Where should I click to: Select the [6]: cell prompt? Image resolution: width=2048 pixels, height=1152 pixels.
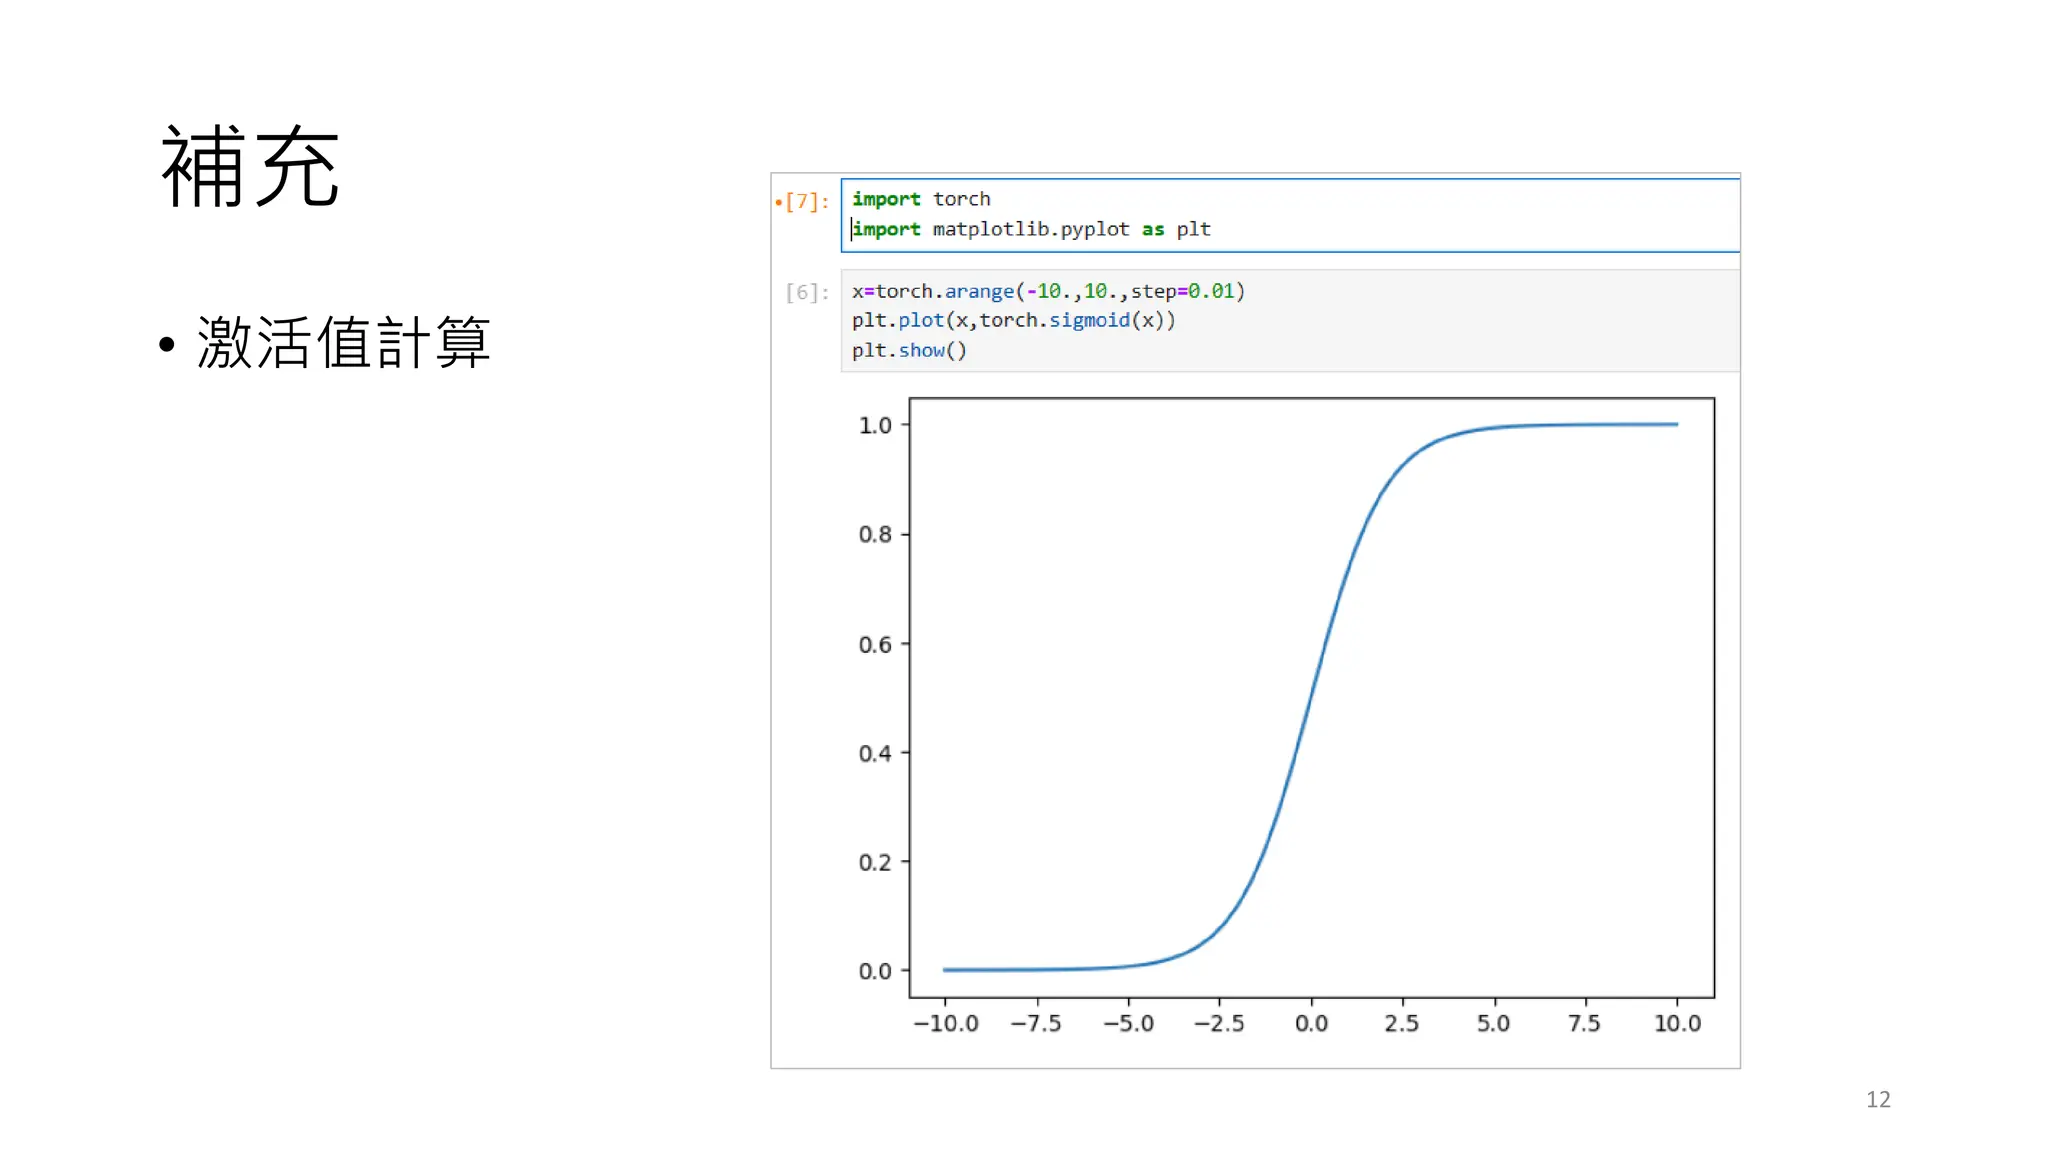click(x=807, y=293)
